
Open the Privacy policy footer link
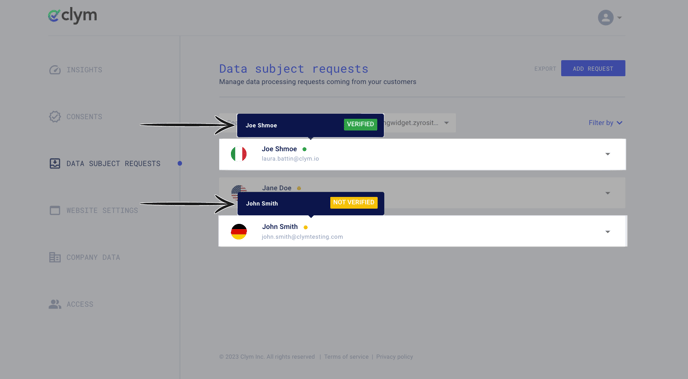coord(394,357)
